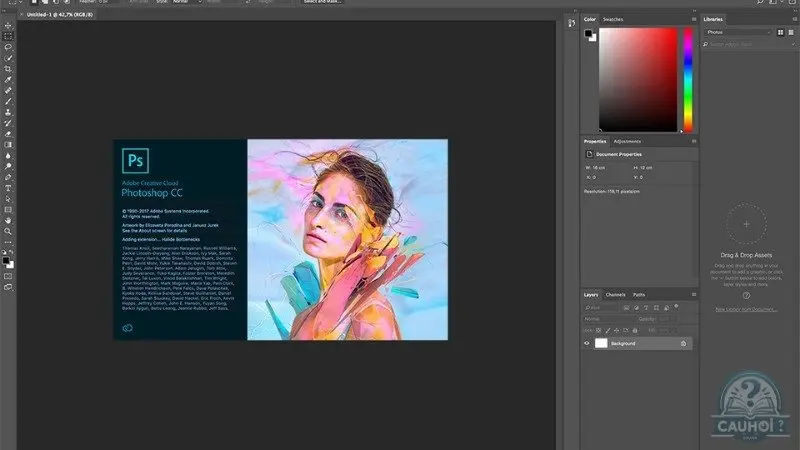Select the Horizontal Type tool
The image size is (800, 450).
coord(8,188)
